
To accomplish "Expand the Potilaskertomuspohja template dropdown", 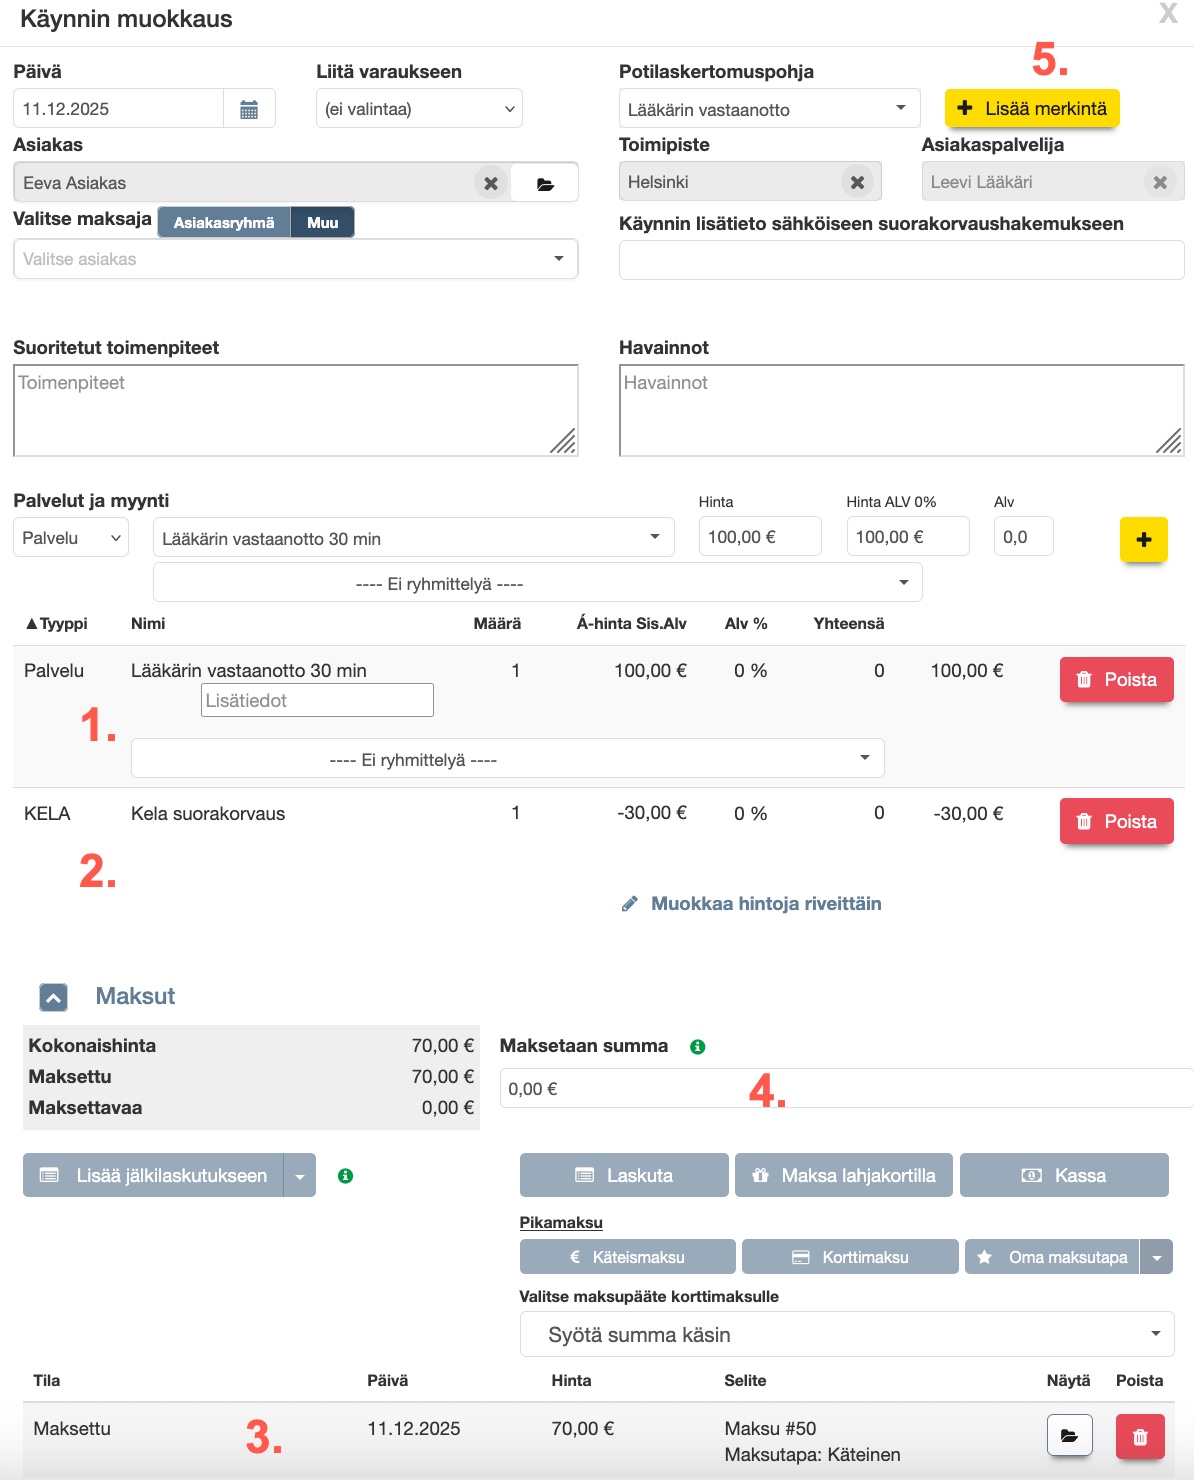I will 768,109.
